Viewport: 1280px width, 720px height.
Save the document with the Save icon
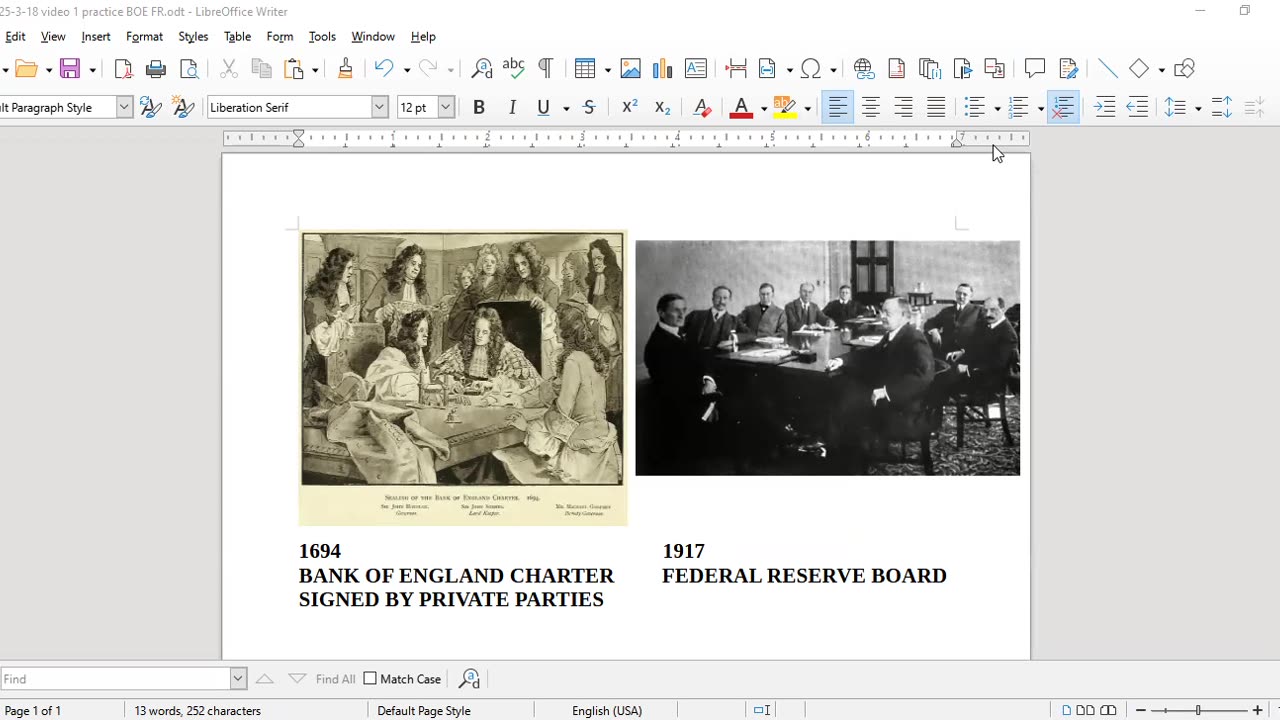click(x=70, y=69)
